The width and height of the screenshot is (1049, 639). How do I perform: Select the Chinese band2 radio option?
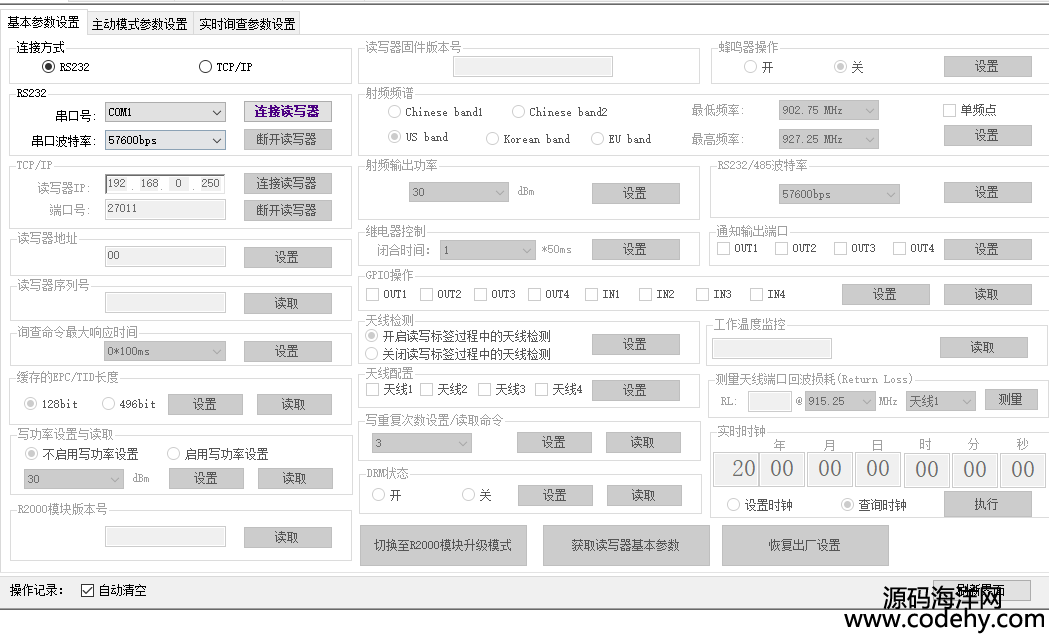pos(519,112)
